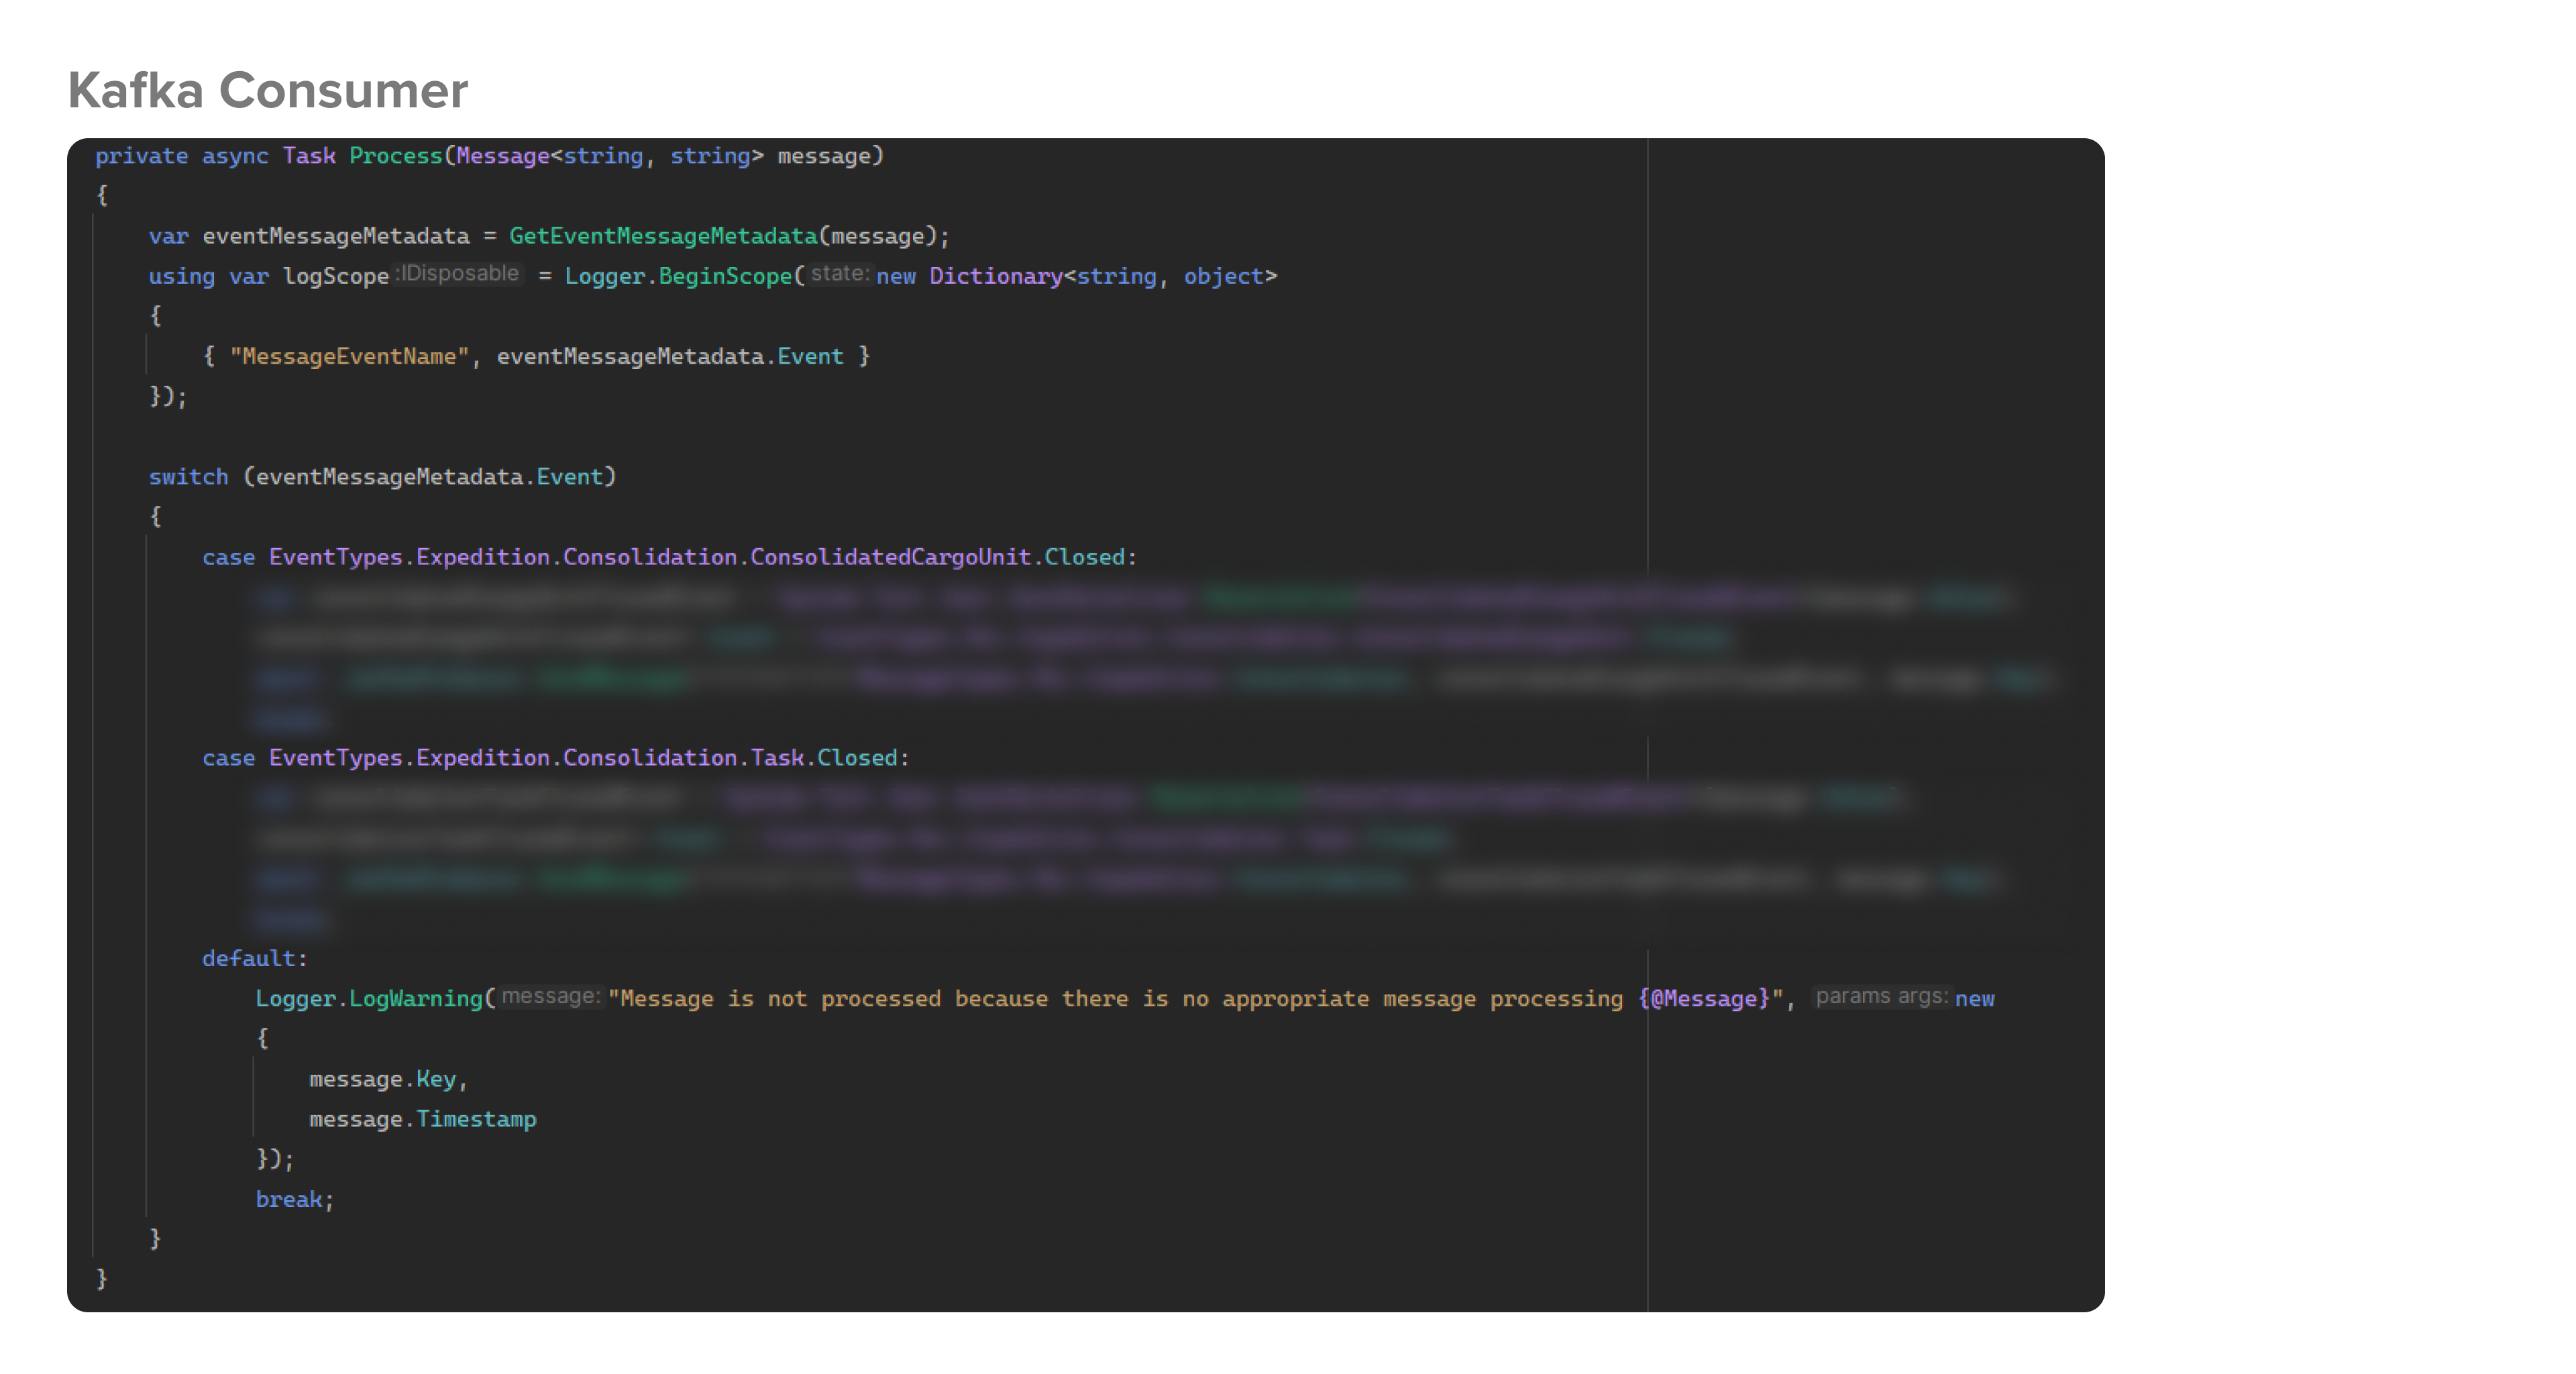The width and height of the screenshot is (2576, 1374).
Task: Click the message.Timestamp property
Action: tap(476, 1120)
